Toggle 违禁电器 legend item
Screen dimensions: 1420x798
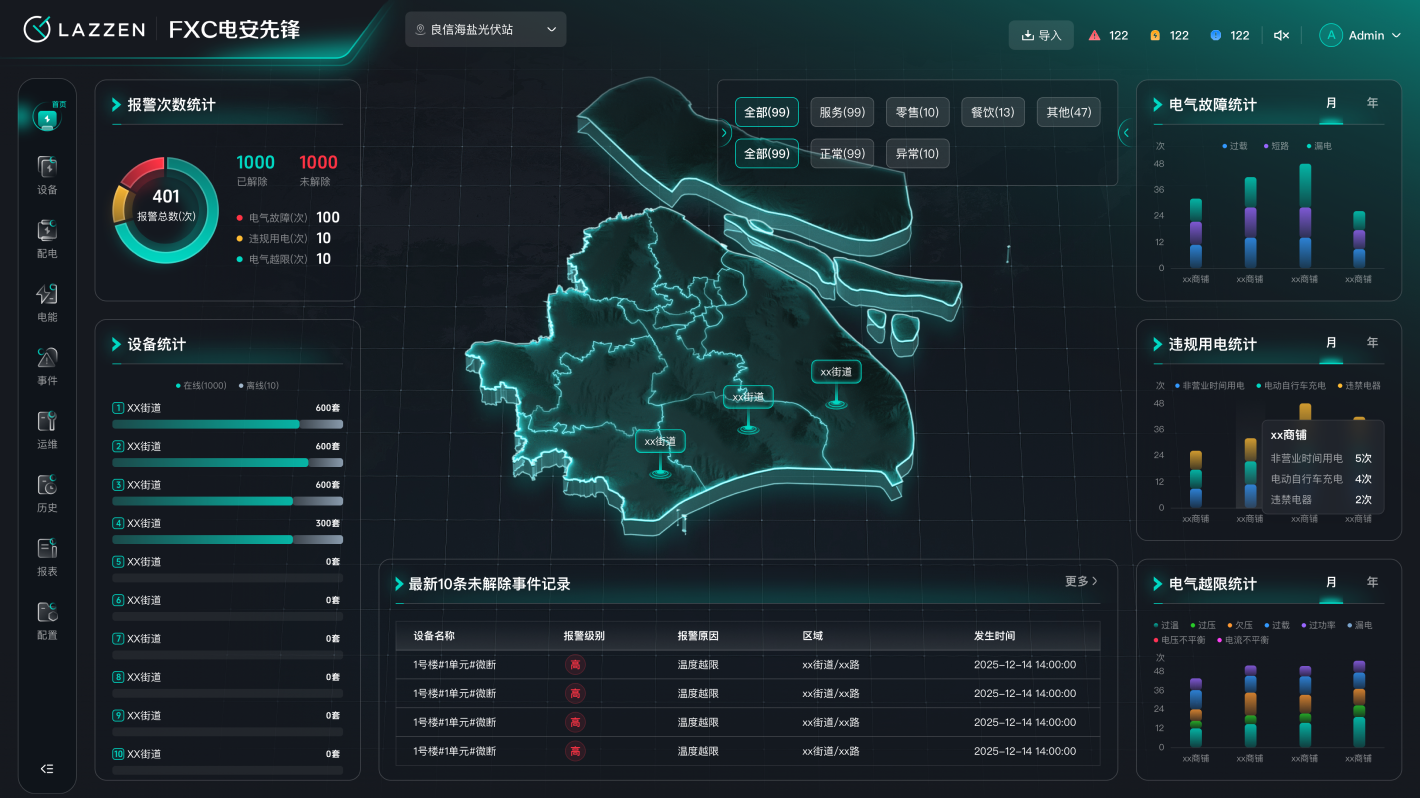(1358, 385)
